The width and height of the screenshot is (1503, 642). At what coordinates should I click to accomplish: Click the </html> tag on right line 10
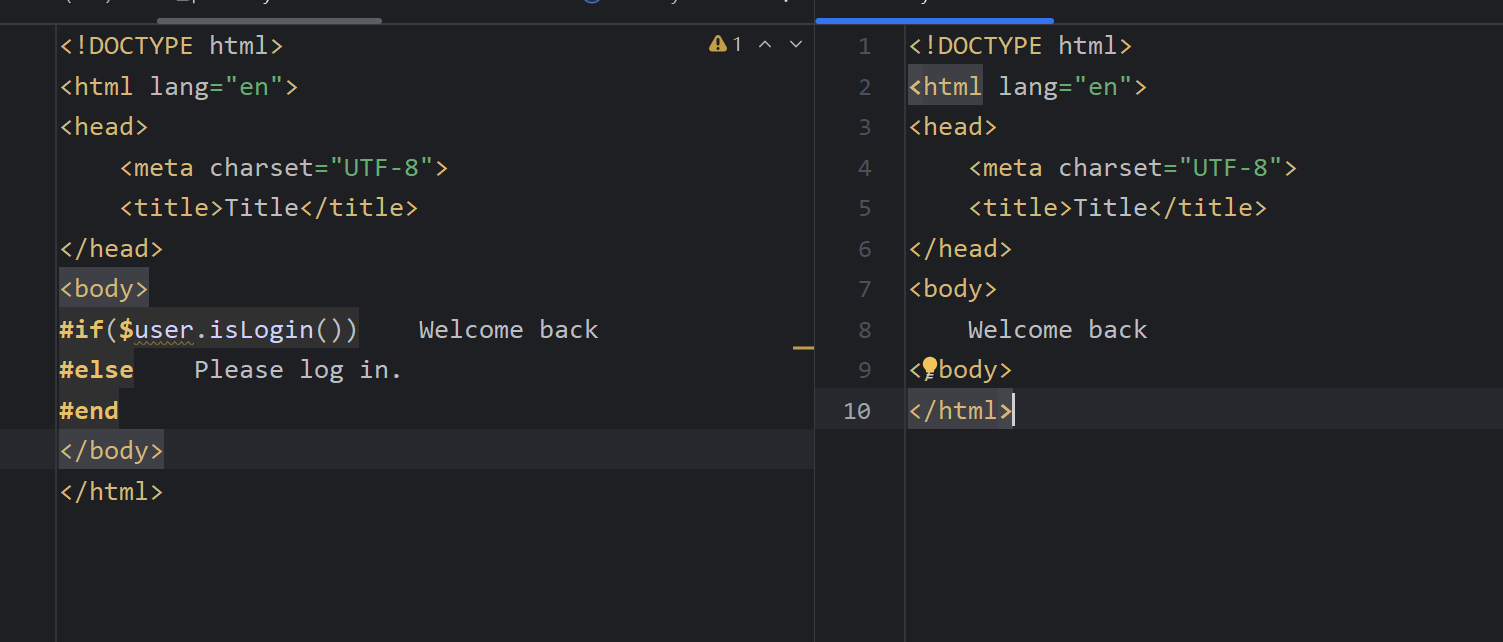[x=960, y=410]
